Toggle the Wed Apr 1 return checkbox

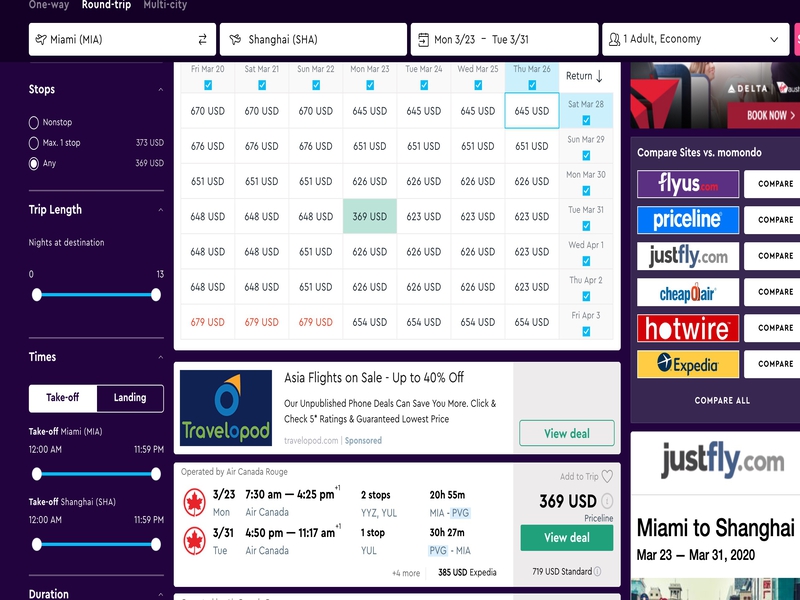[586, 261]
